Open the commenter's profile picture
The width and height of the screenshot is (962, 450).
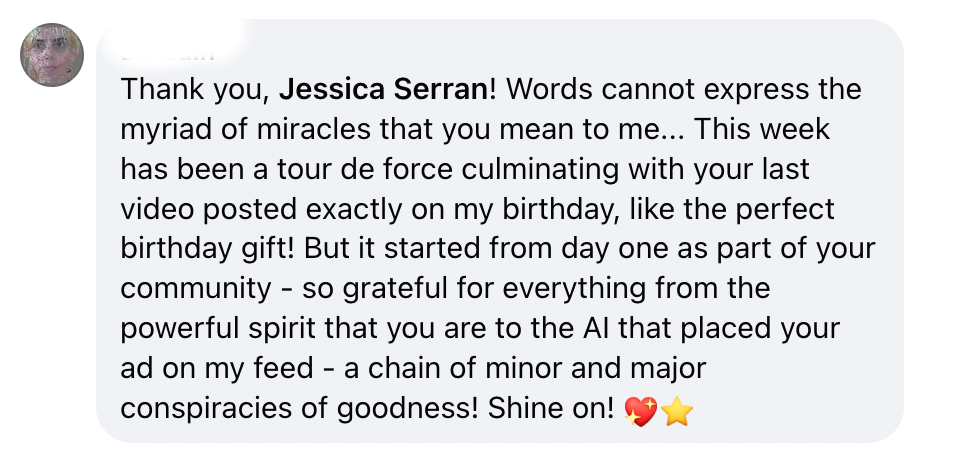pos(52,54)
